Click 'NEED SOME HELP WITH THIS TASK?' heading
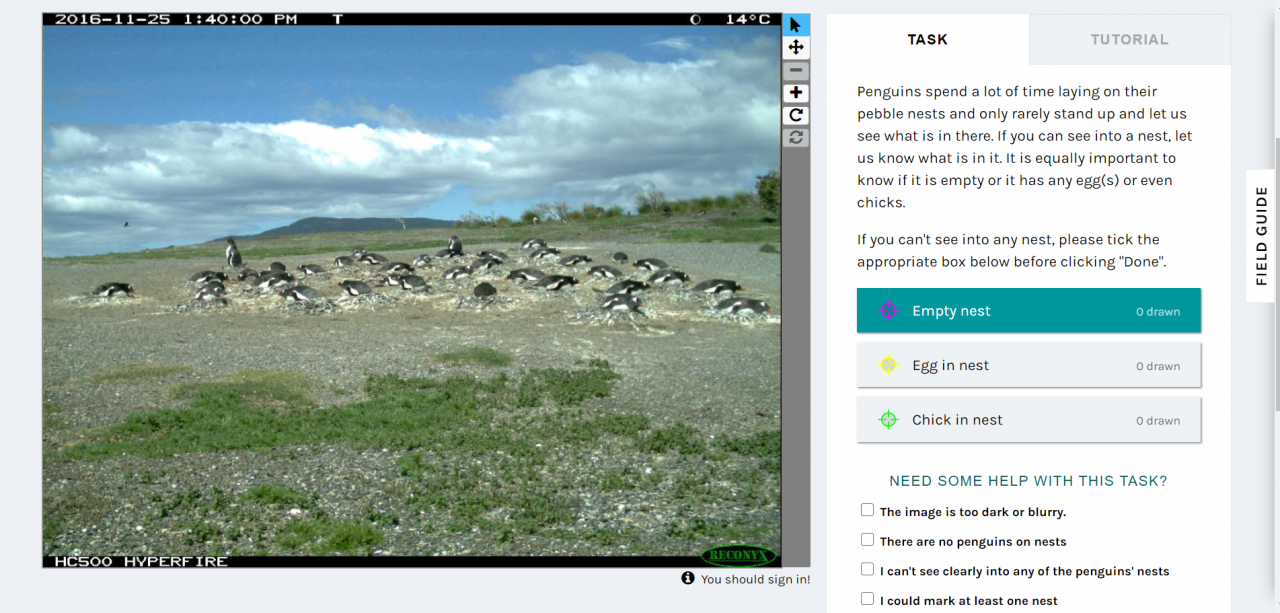Image resolution: width=1280 pixels, height=613 pixels. click(1028, 481)
